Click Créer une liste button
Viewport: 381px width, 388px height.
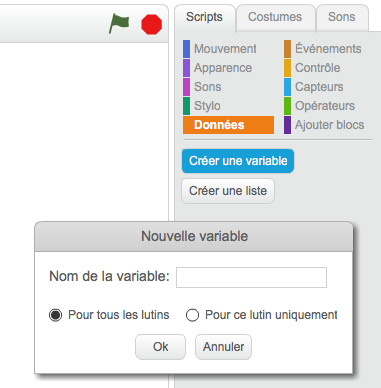point(228,191)
